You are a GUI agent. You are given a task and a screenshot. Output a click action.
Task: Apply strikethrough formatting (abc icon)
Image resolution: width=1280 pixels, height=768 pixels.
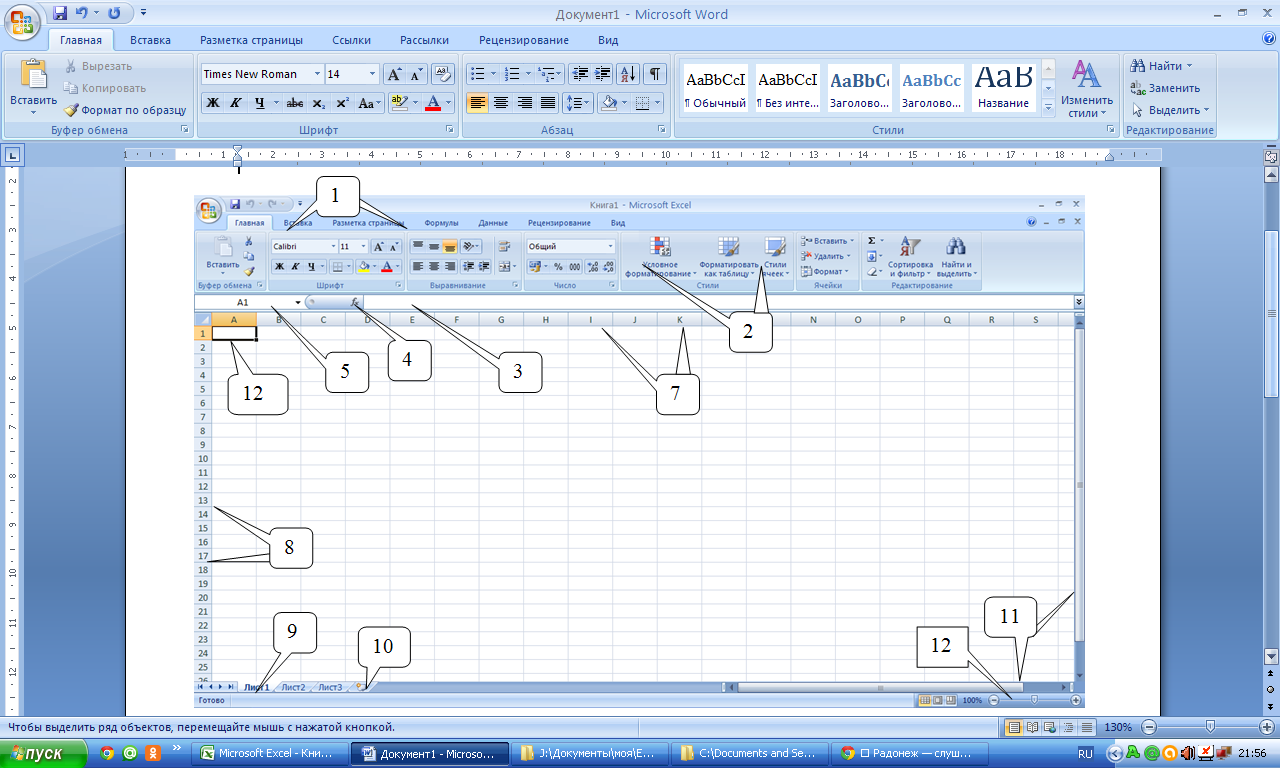(x=295, y=103)
